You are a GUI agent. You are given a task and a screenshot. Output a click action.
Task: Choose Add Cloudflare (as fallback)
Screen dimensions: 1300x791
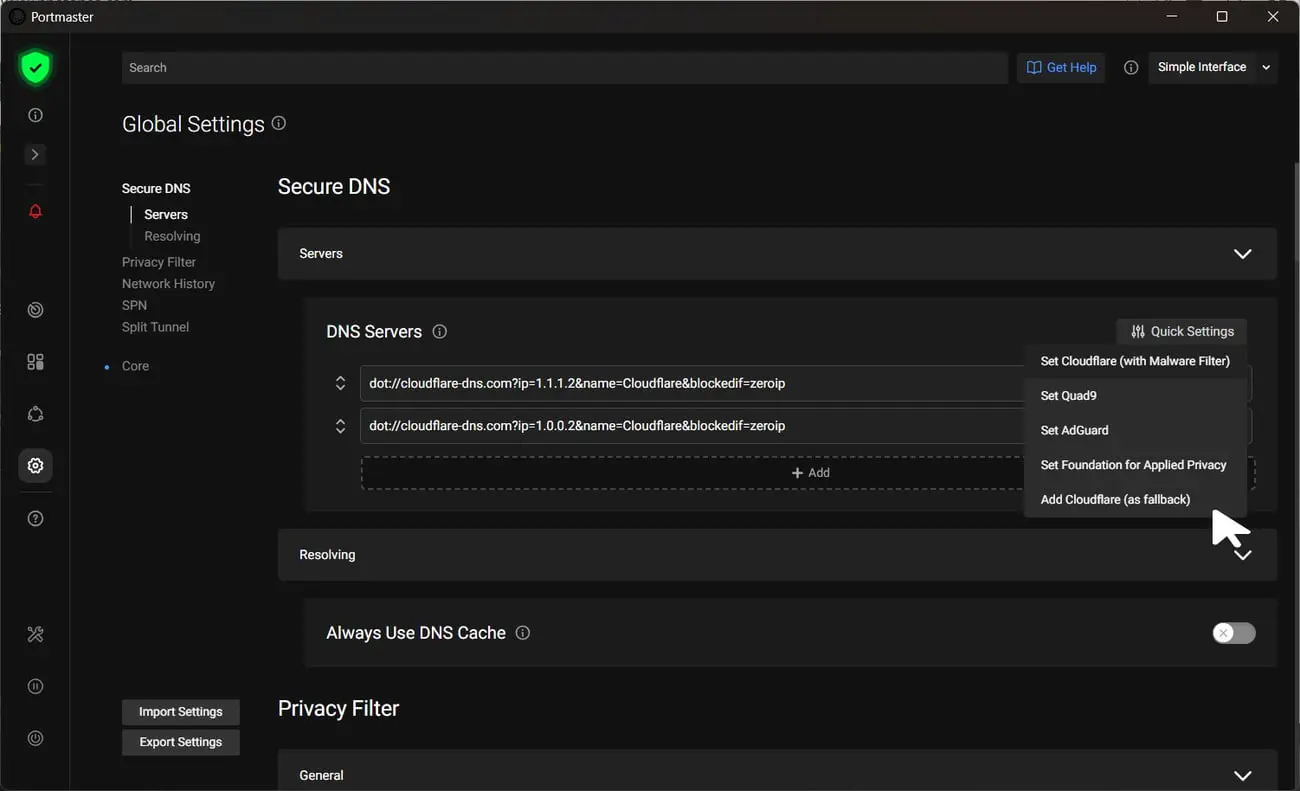[1135, 499]
